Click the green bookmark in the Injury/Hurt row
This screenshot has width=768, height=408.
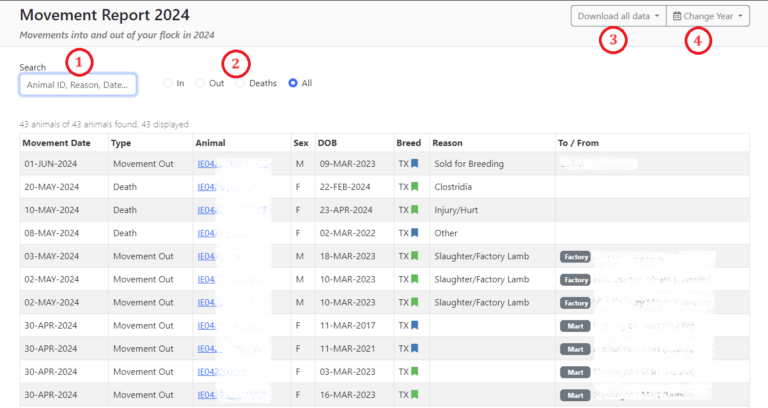pyautogui.click(x=414, y=210)
